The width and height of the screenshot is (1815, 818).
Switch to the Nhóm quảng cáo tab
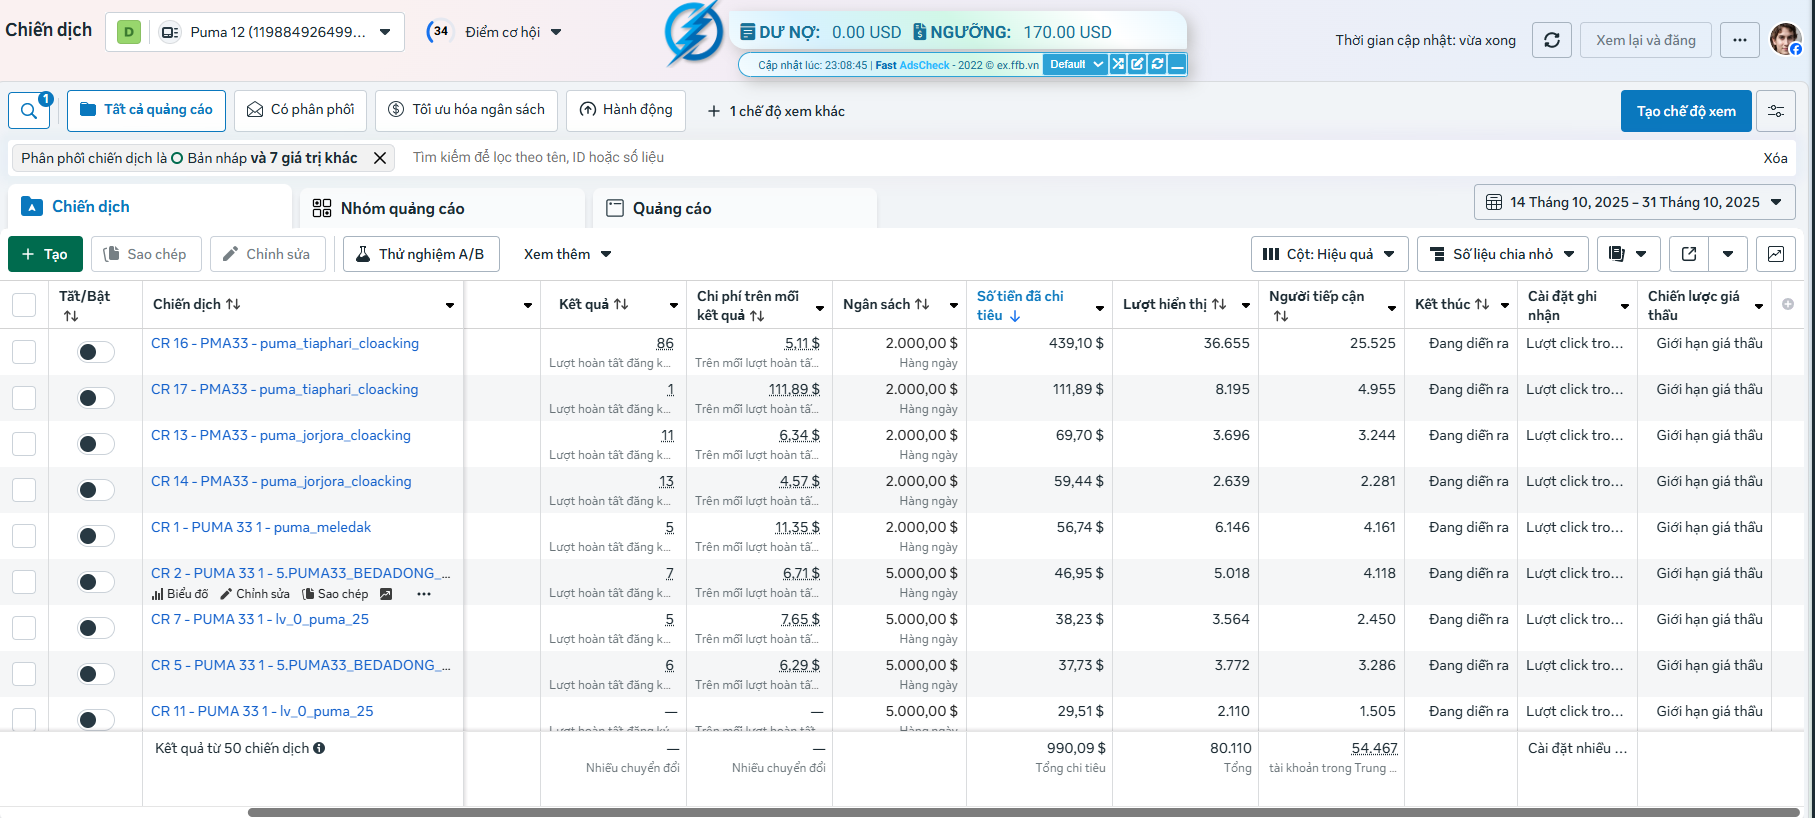[442, 208]
